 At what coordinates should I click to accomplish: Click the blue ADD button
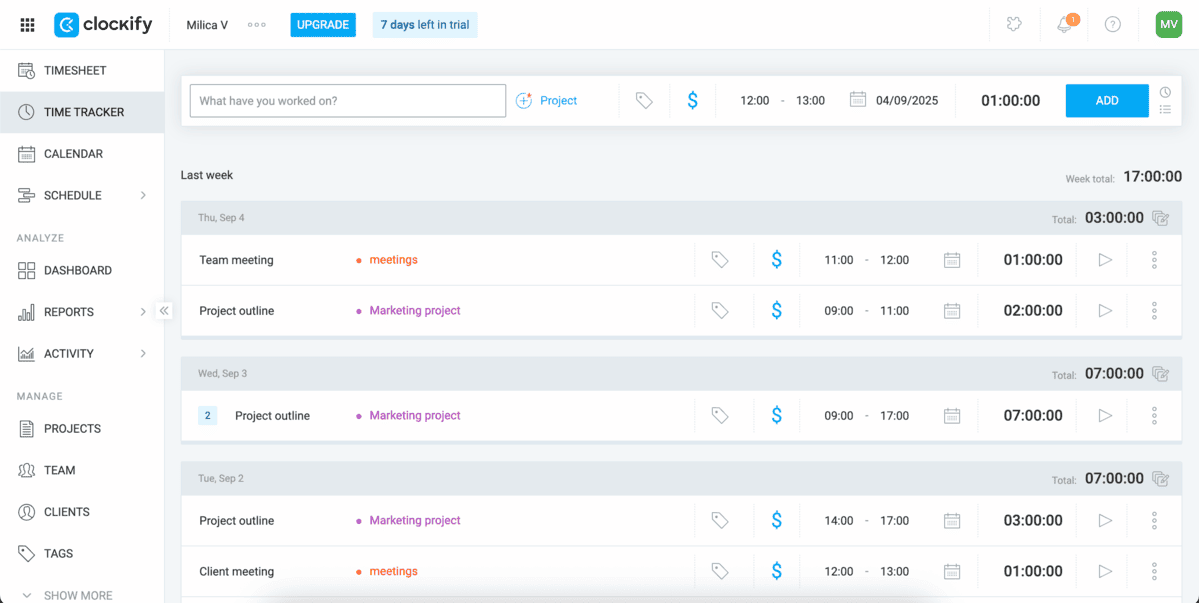(x=1106, y=101)
